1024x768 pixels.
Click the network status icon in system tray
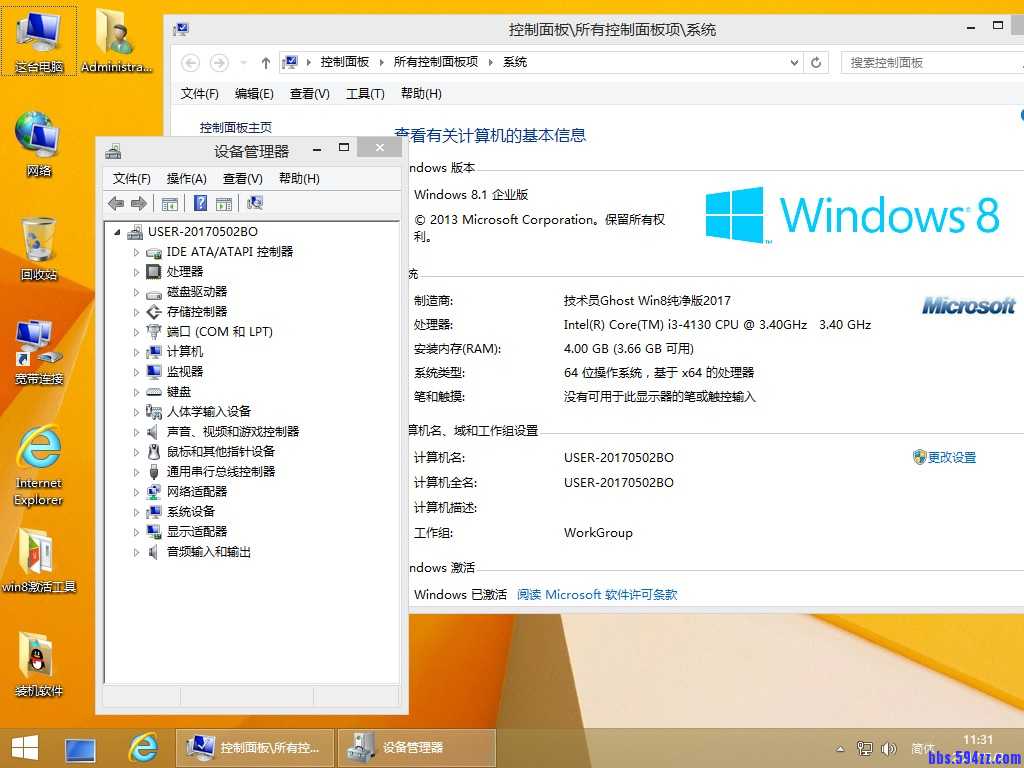coord(864,748)
